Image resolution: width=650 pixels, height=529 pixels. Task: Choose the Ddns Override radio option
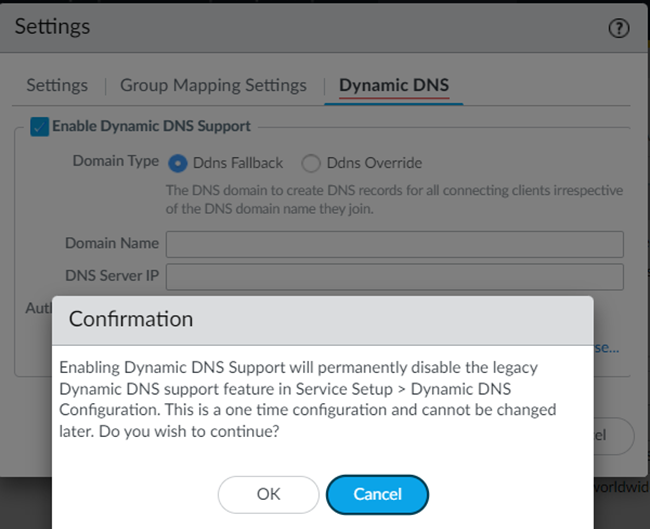coord(311,162)
